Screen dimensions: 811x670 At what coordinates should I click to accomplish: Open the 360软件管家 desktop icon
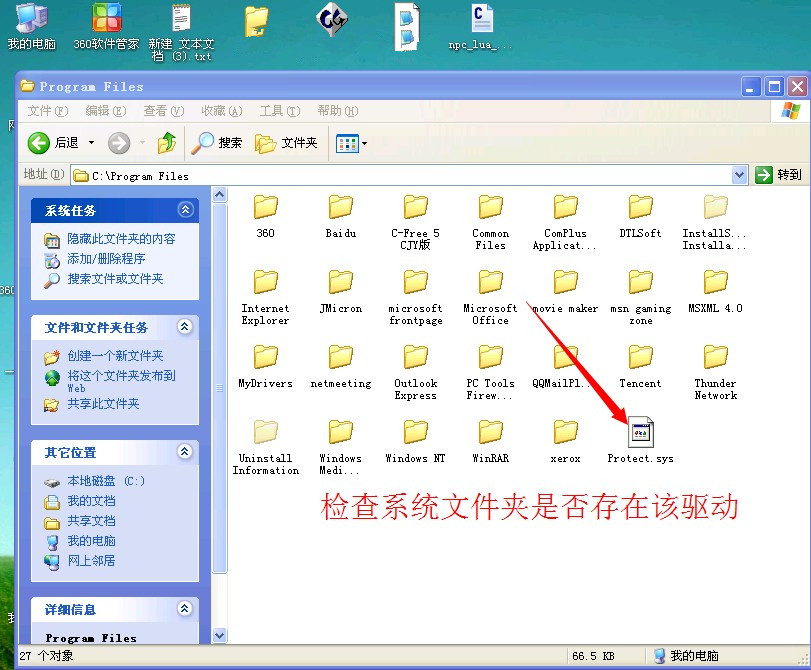coord(106,18)
